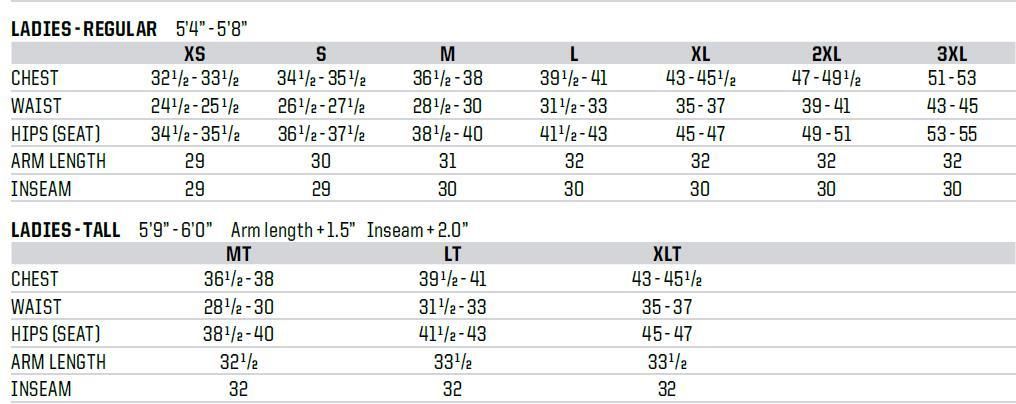Click the 43 - 45 waist value
The width and height of the screenshot is (1016, 404).
(x=952, y=106)
